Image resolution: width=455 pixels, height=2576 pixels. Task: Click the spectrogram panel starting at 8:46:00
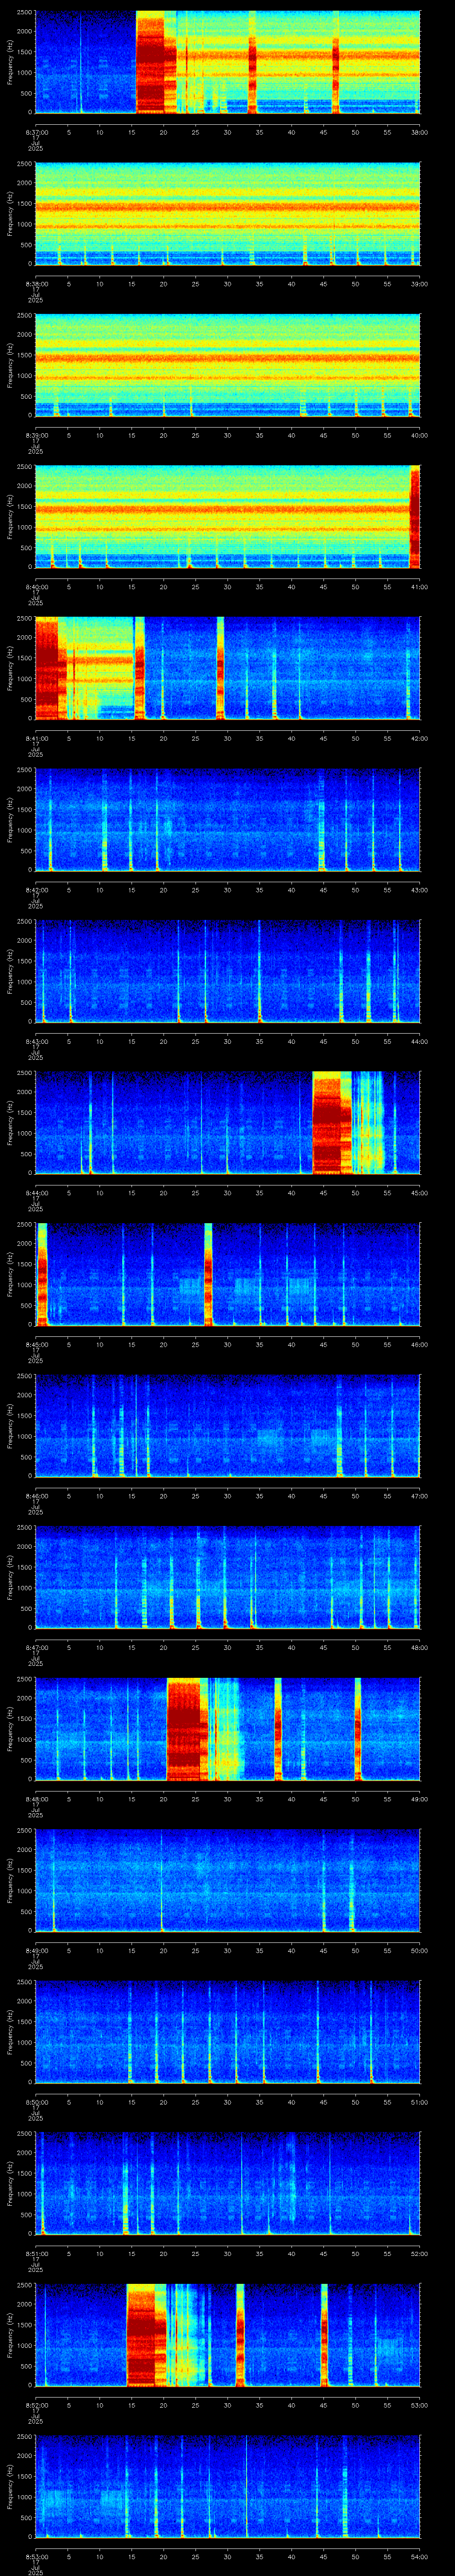pos(227,1427)
